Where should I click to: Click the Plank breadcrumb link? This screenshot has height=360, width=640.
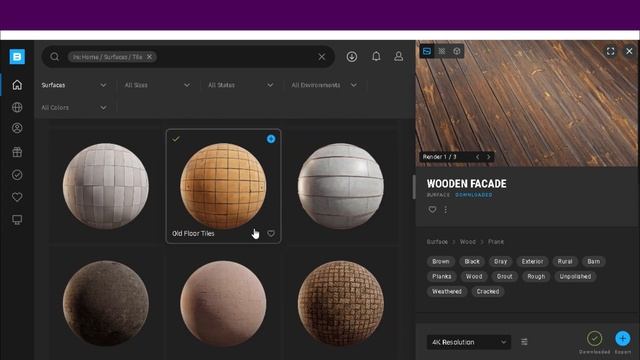(496, 242)
